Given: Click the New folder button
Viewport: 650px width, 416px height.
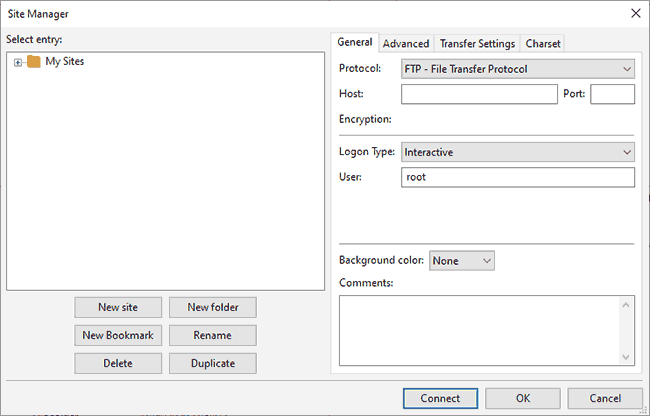Looking at the screenshot, I should [213, 307].
